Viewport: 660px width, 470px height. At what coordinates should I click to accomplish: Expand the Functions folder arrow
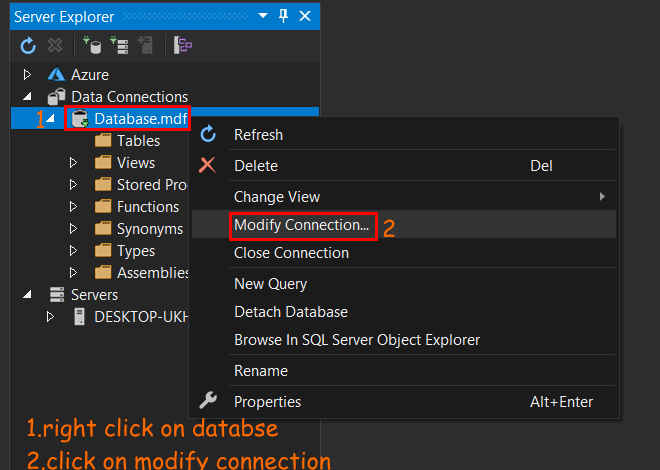tap(73, 207)
